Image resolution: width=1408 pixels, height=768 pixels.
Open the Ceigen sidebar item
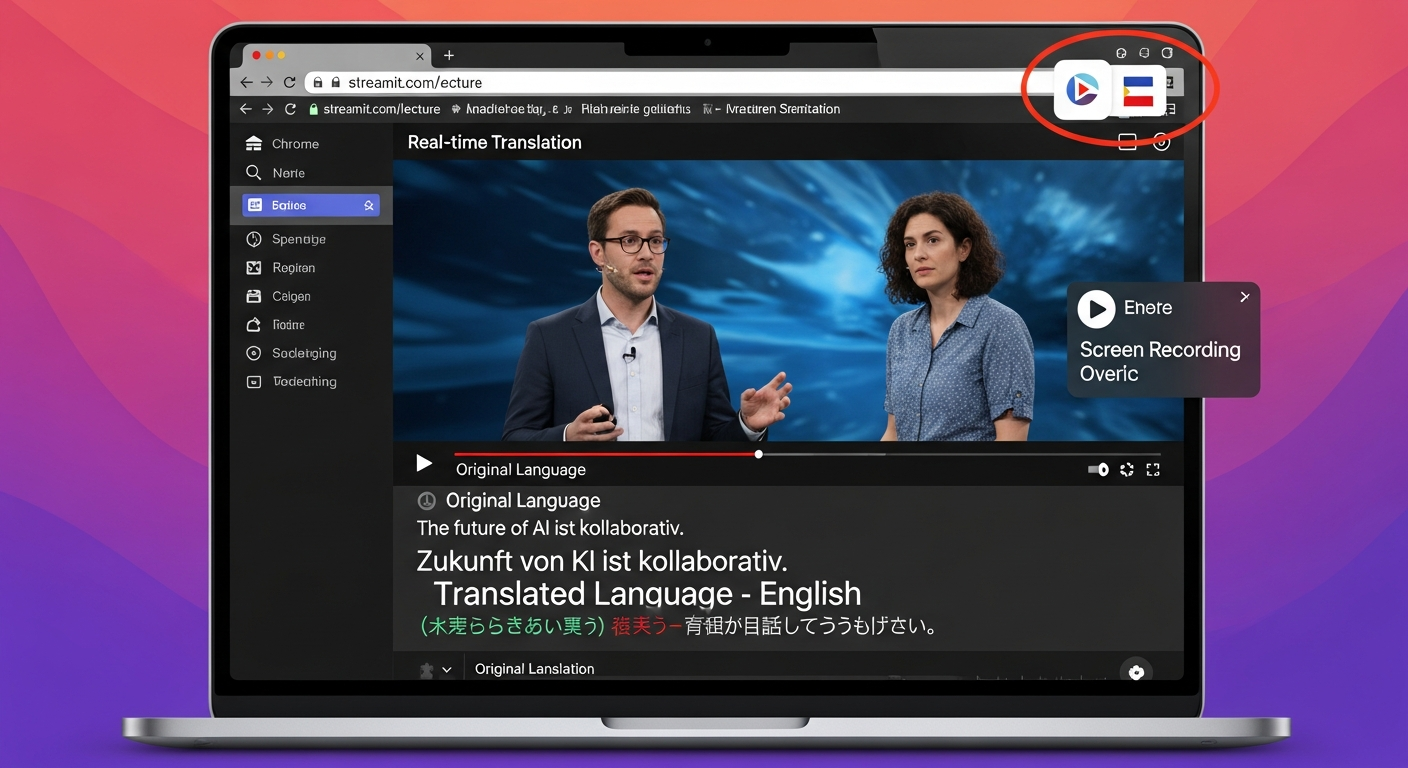point(279,296)
